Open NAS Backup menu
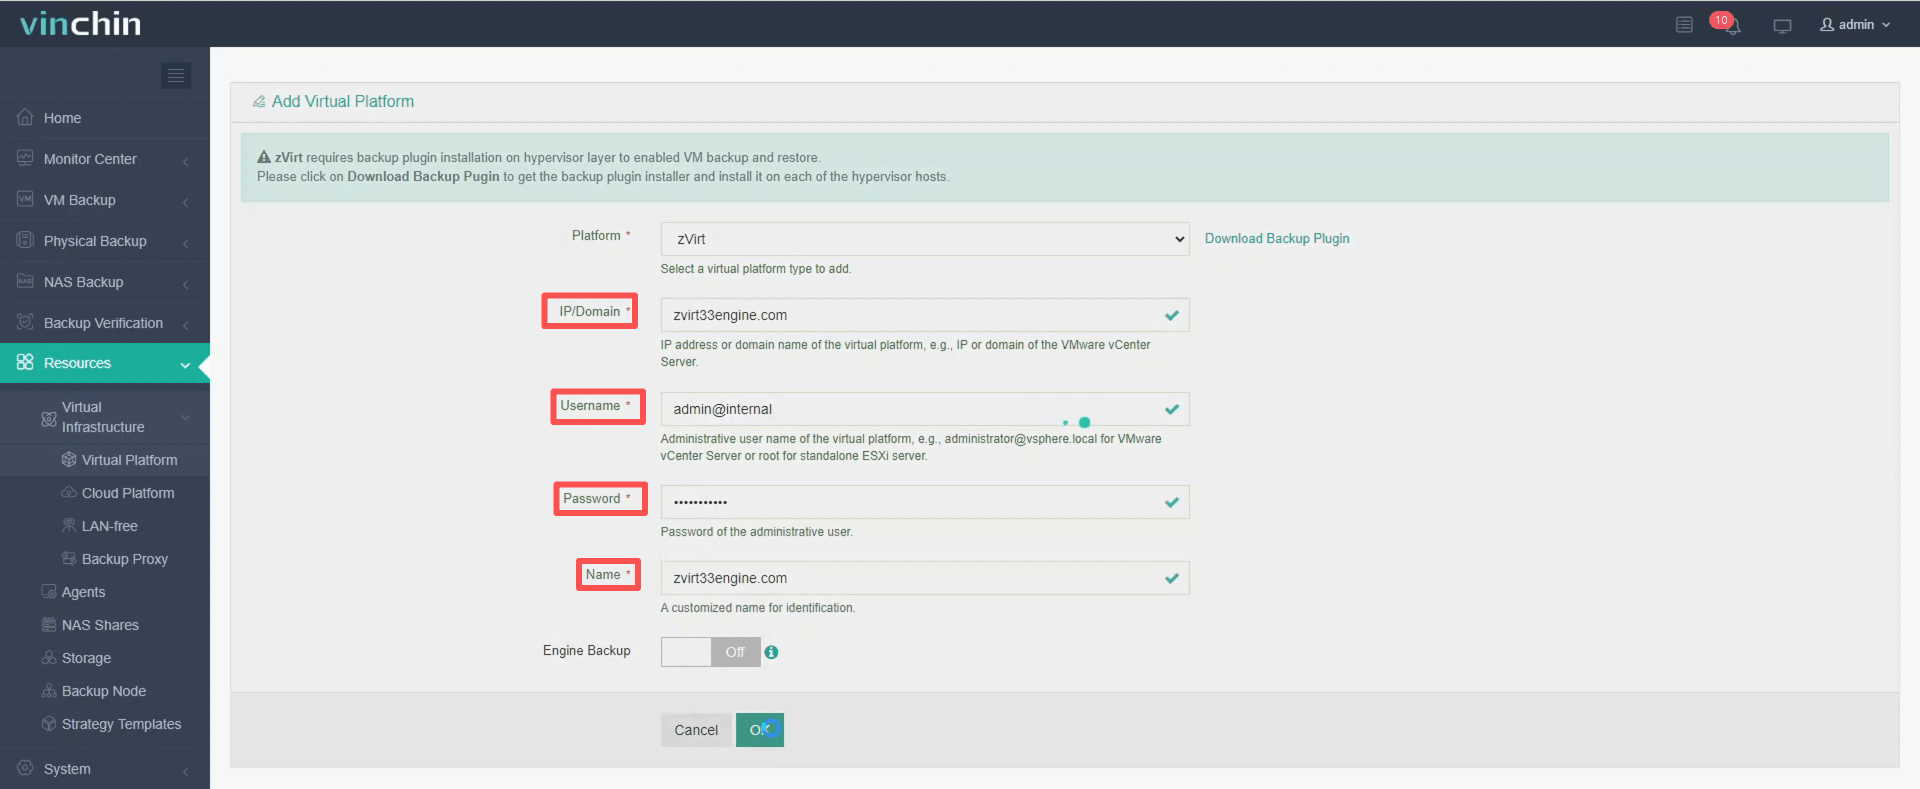Viewport: 1920px width, 789px height. [x=105, y=282]
